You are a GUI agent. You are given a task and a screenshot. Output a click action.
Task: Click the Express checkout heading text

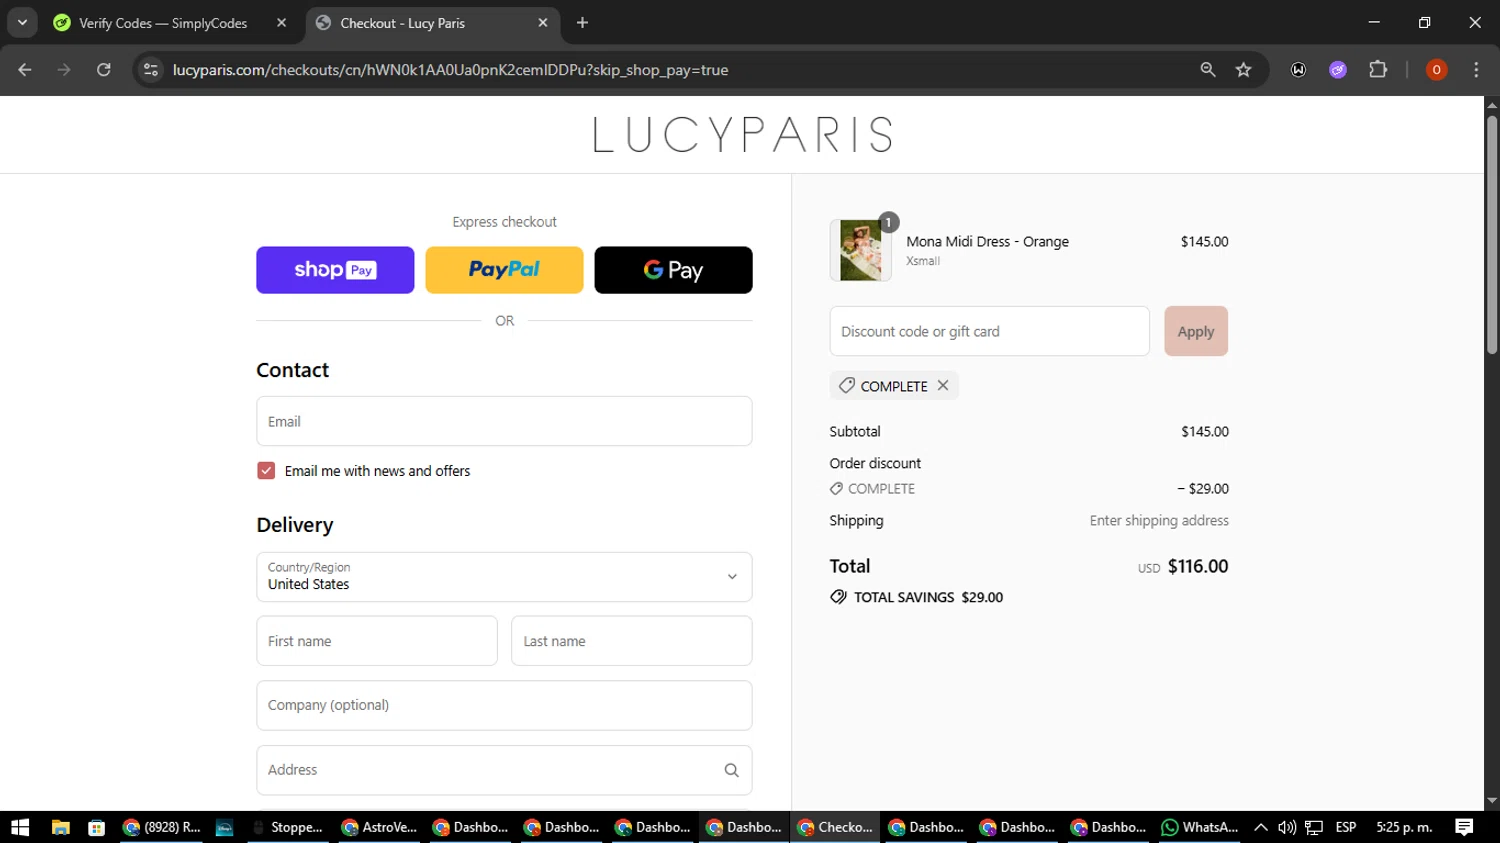[504, 222]
